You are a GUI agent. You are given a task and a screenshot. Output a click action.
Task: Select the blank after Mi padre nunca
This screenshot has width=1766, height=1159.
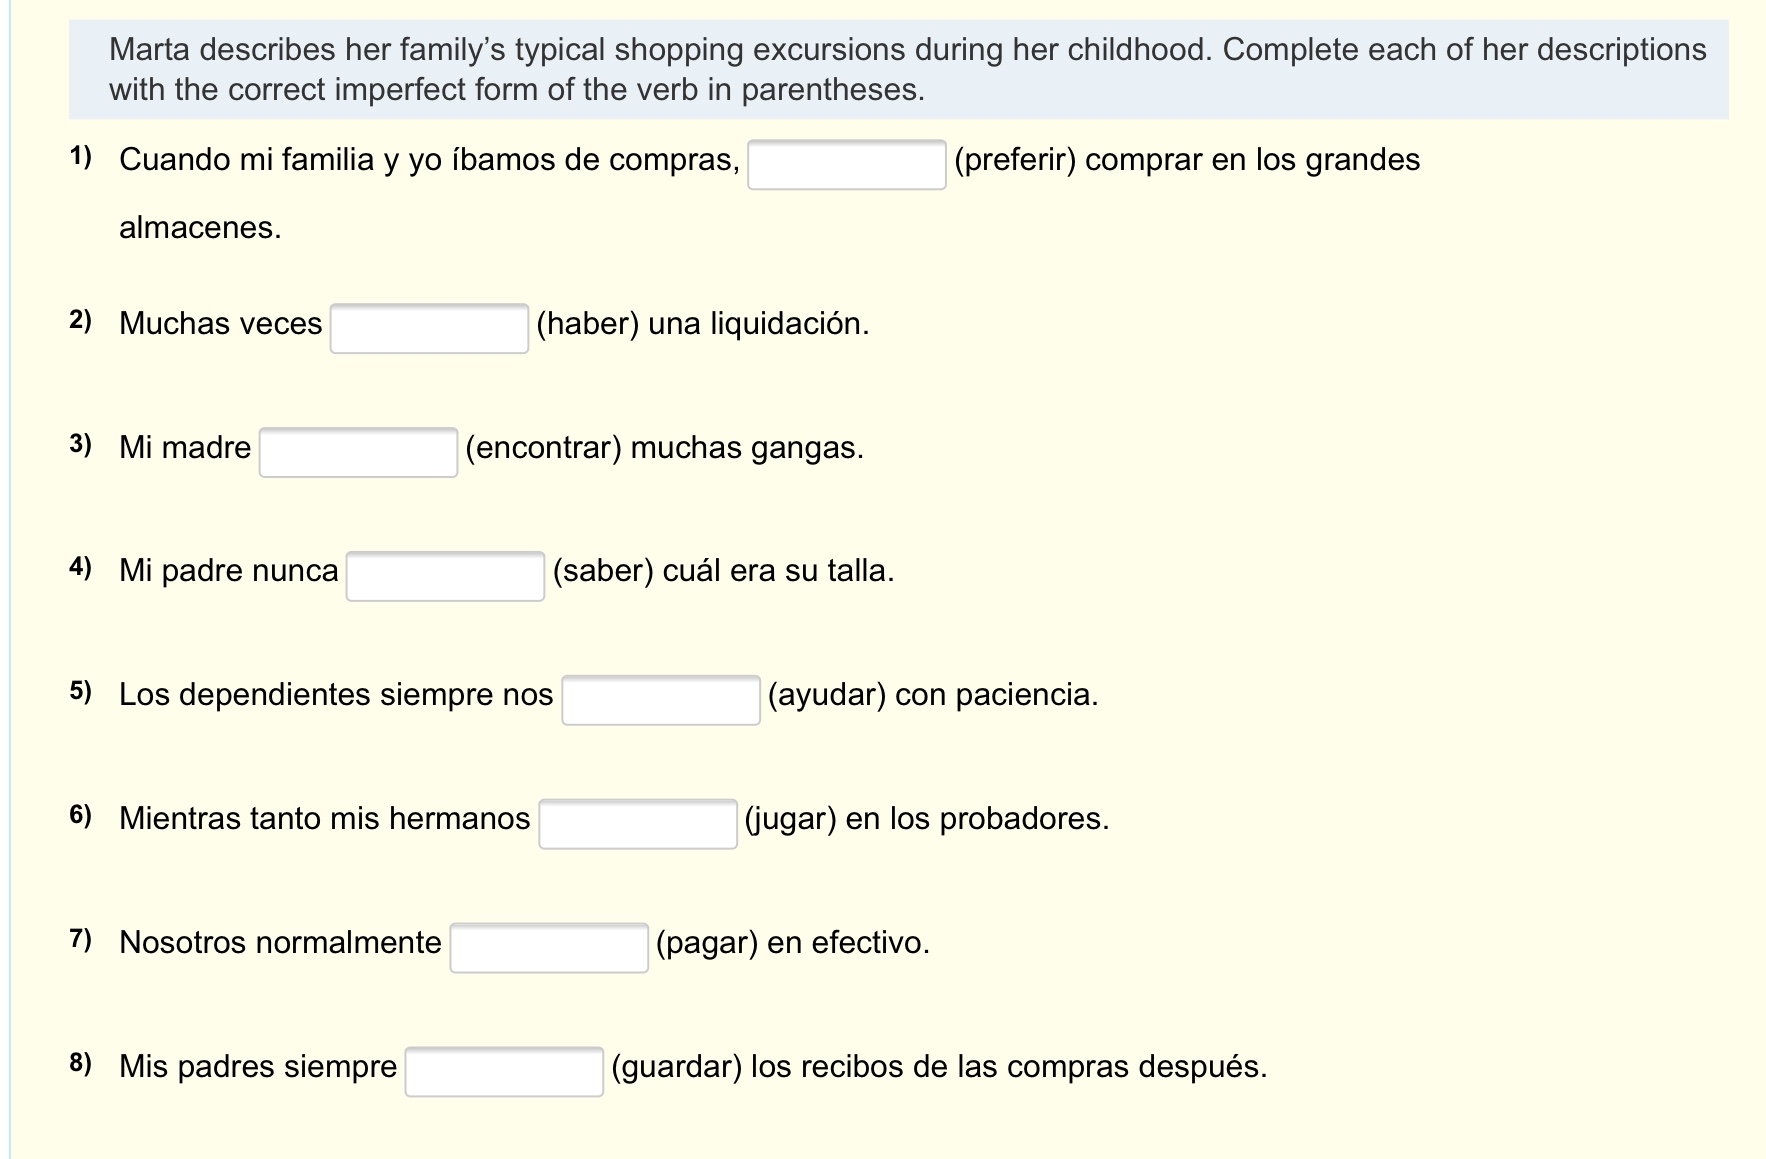click(x=445, y=577)
